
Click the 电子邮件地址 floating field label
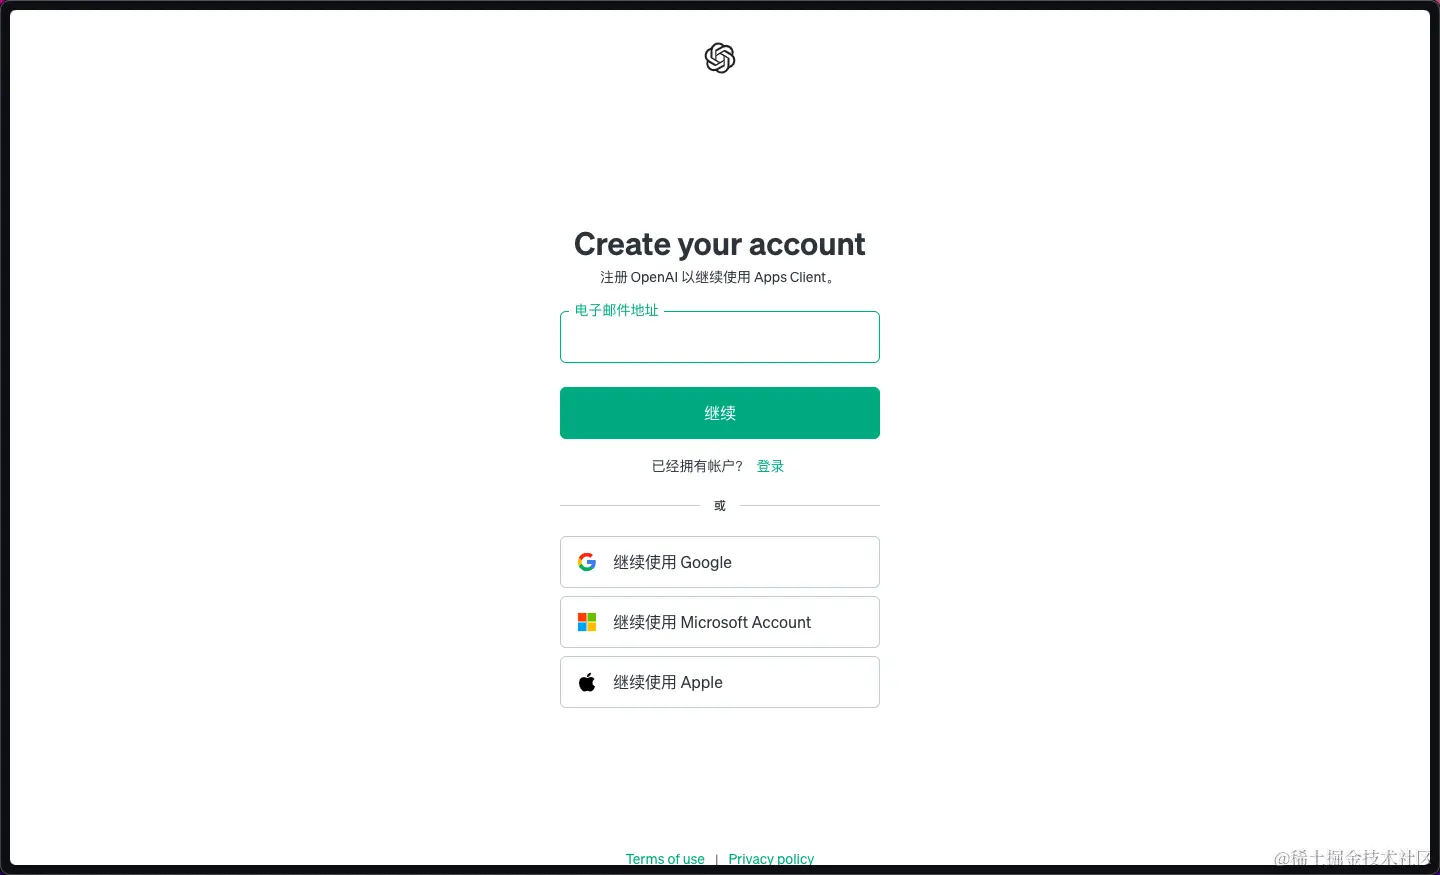(617, 310)
